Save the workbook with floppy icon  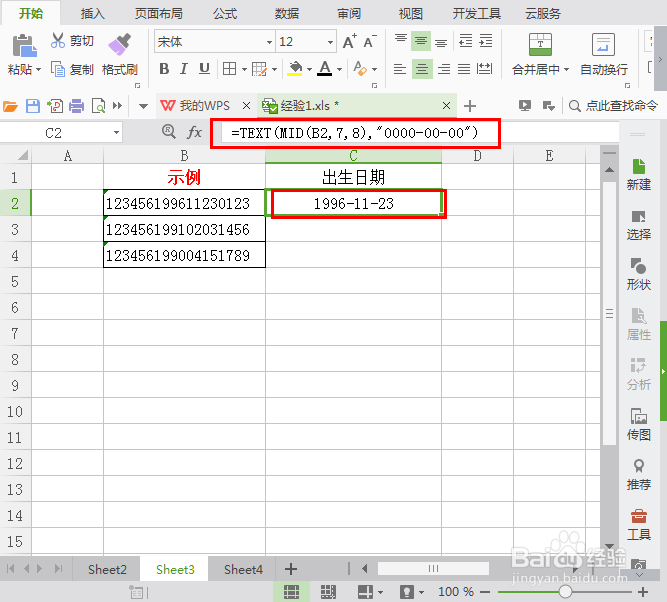pos(33,106)
